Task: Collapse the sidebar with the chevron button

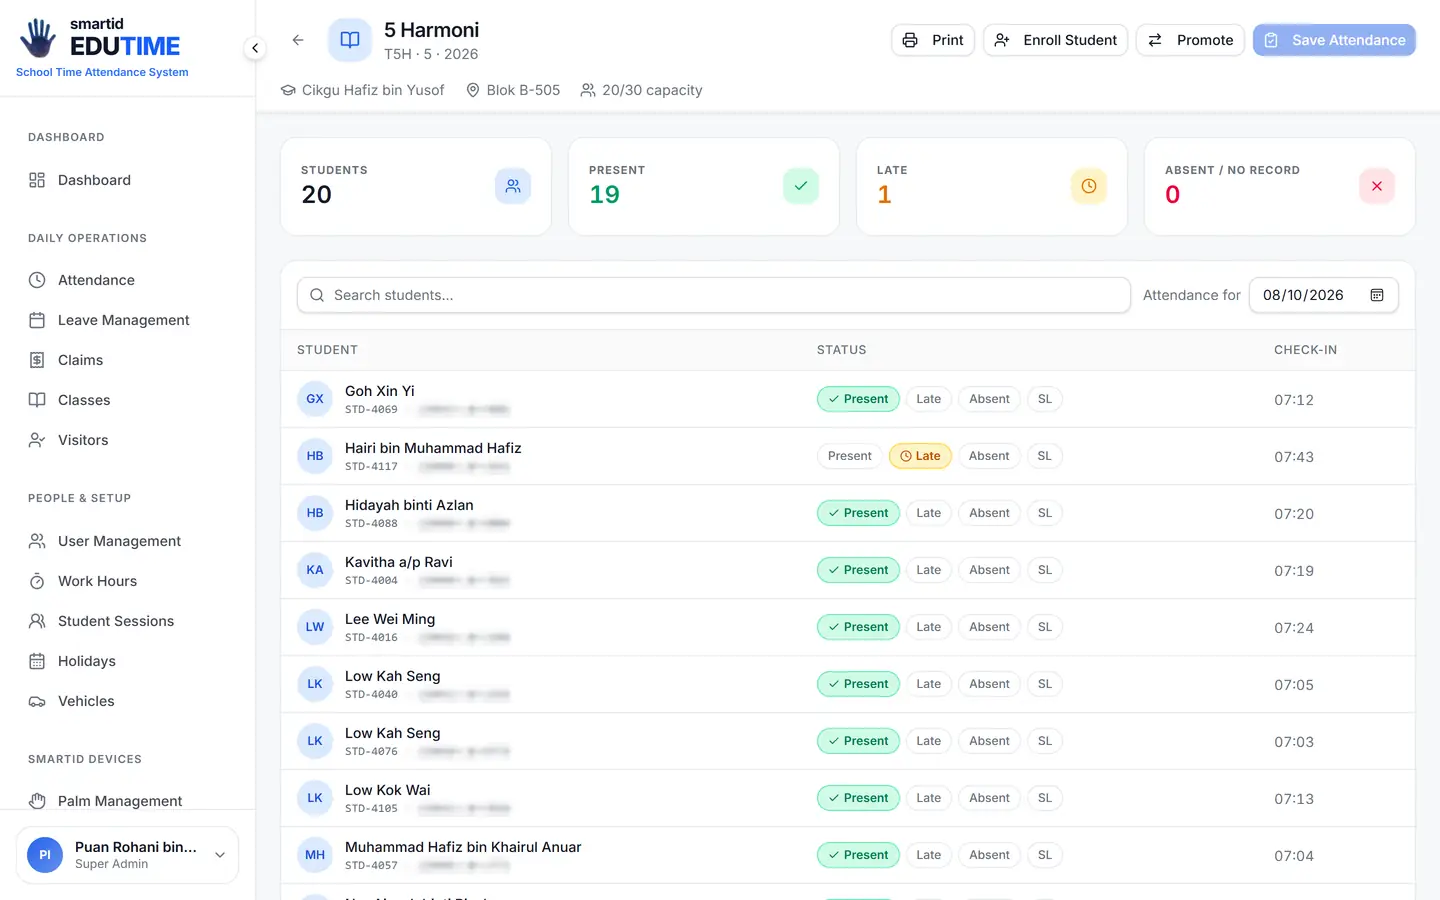Action: point(255,48)
